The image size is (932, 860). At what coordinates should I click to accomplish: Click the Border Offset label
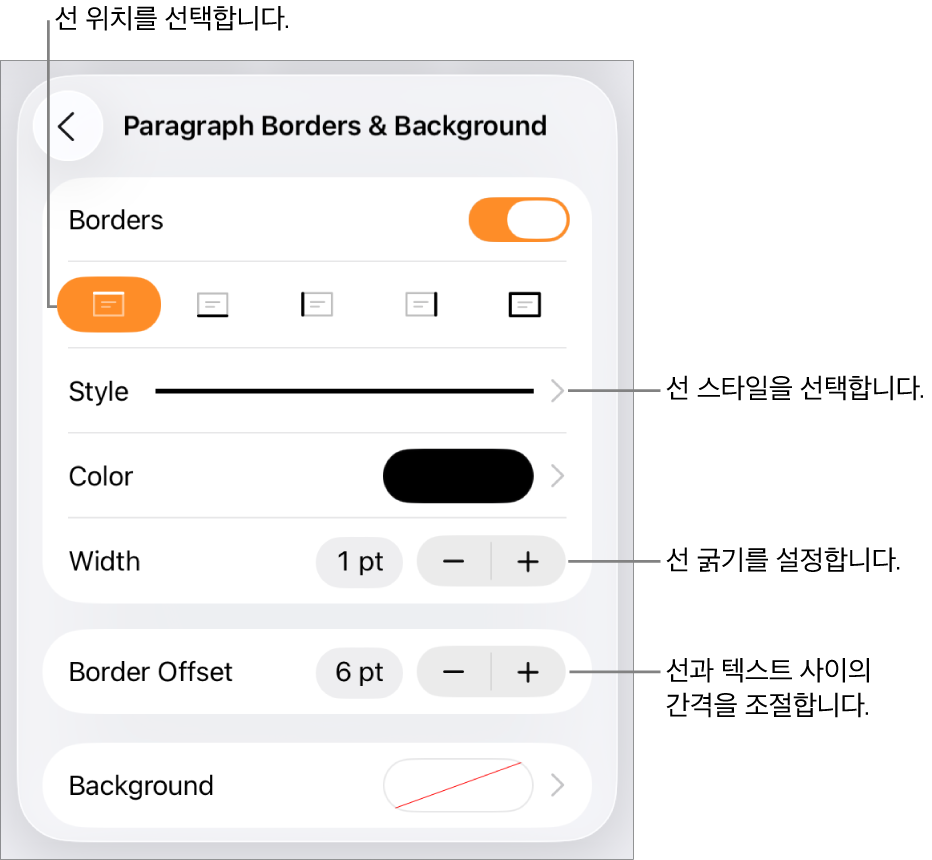click(150, 672)
